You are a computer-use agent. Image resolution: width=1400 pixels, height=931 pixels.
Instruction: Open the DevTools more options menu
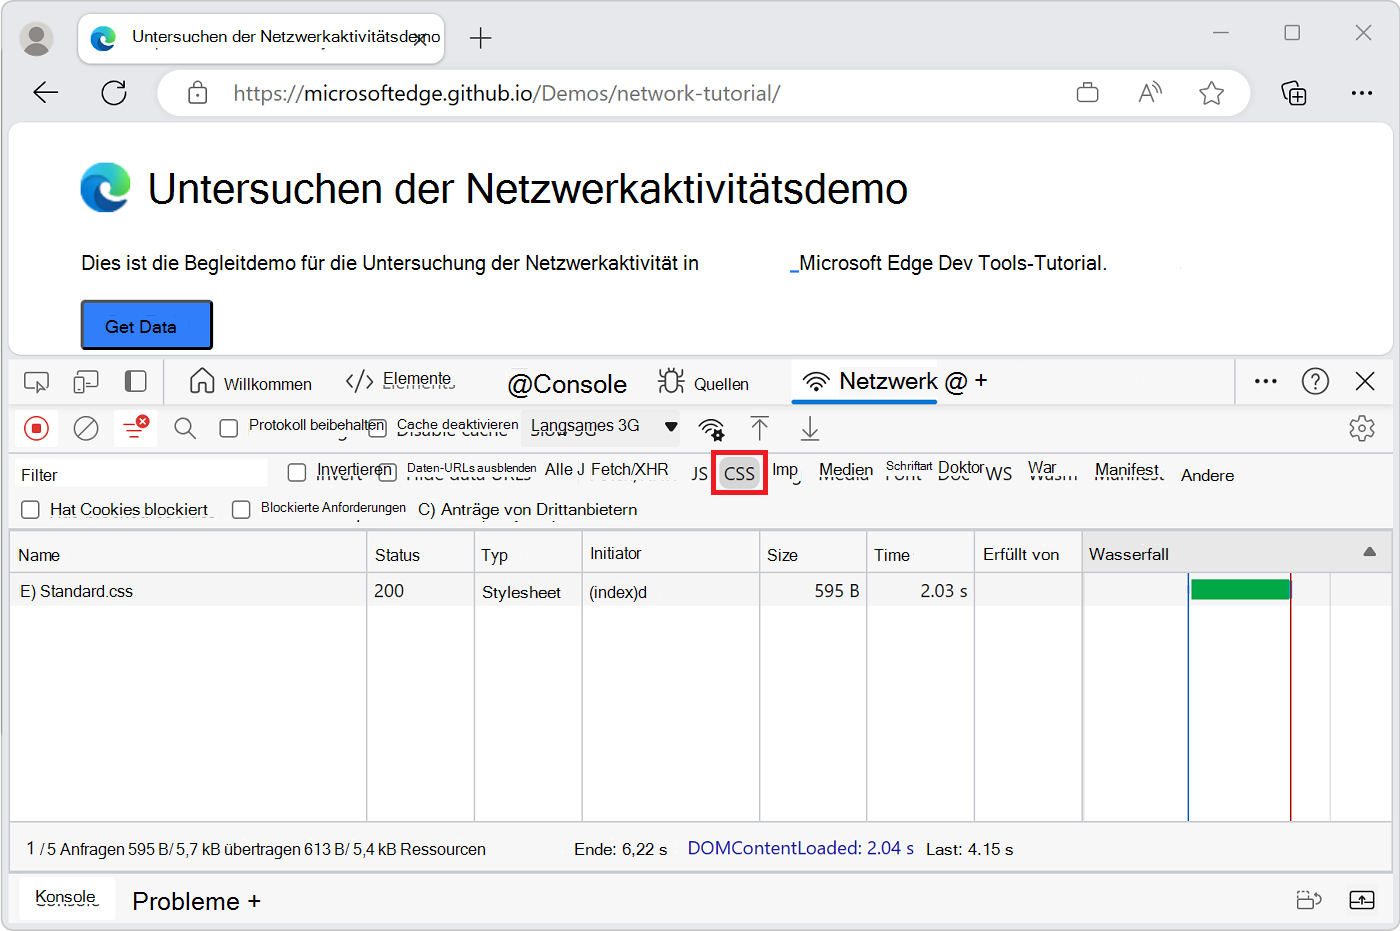coord(1265,381)
